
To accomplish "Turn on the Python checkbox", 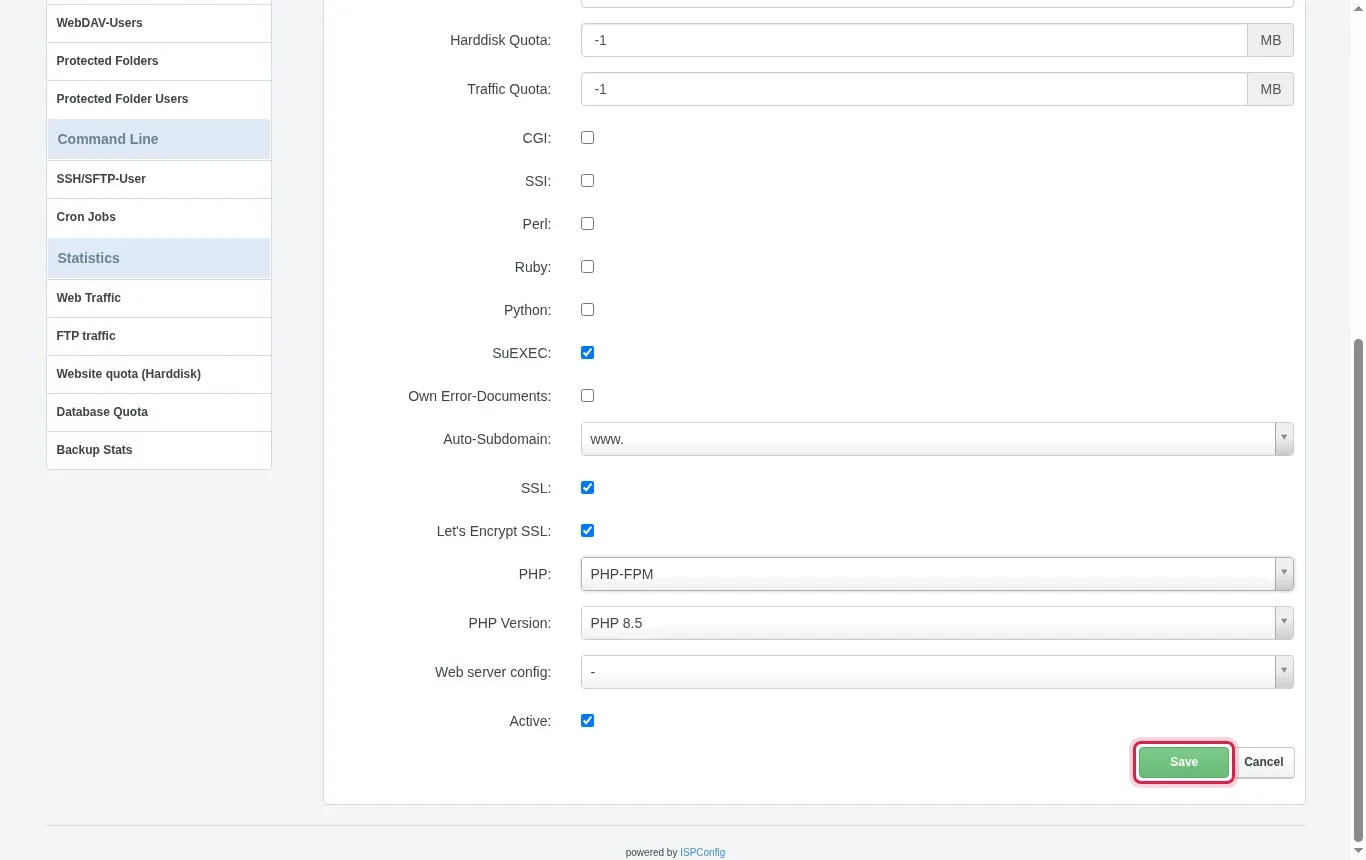I will point(587,310).
